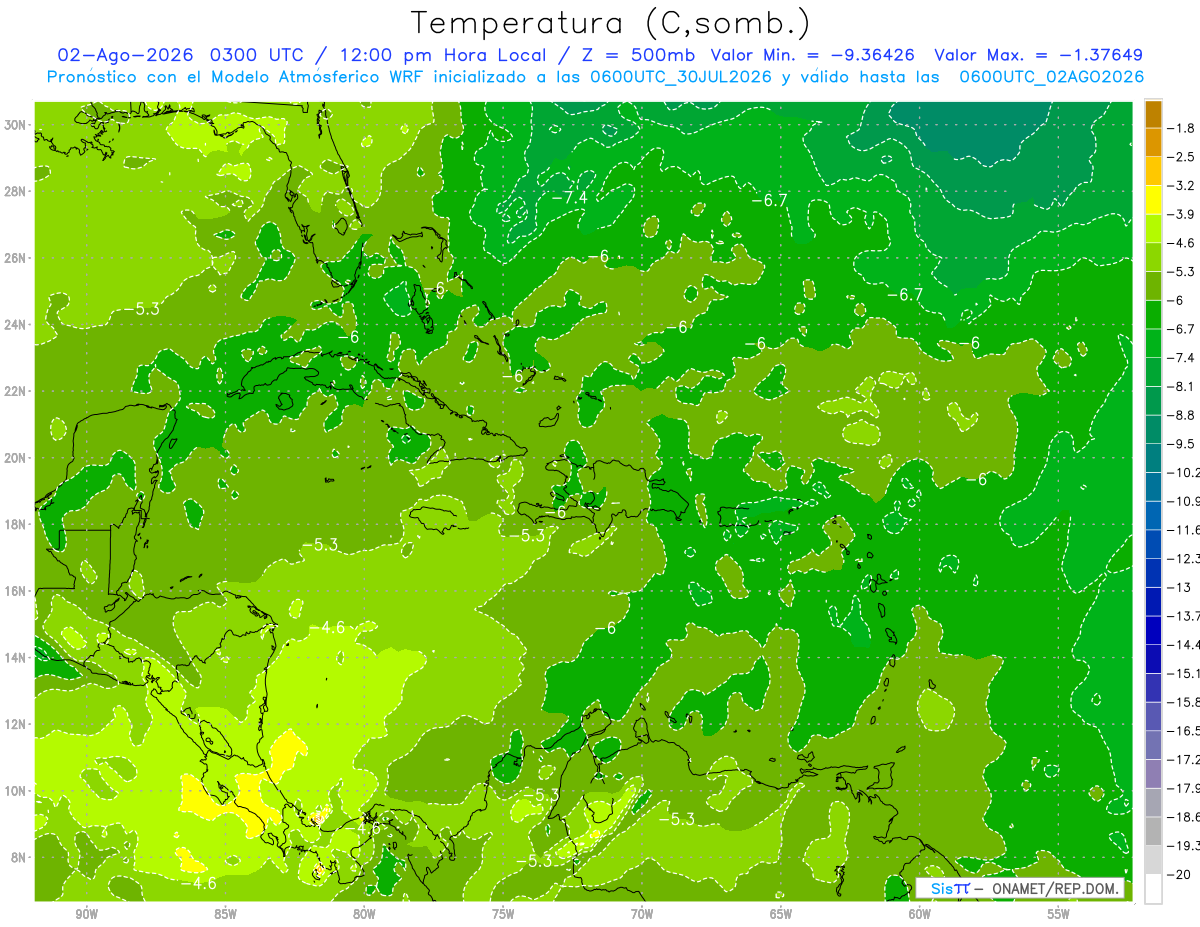The image size is (1200, 927).
Task: Click the 30N latitude axis label
Action: click(16, 125)
